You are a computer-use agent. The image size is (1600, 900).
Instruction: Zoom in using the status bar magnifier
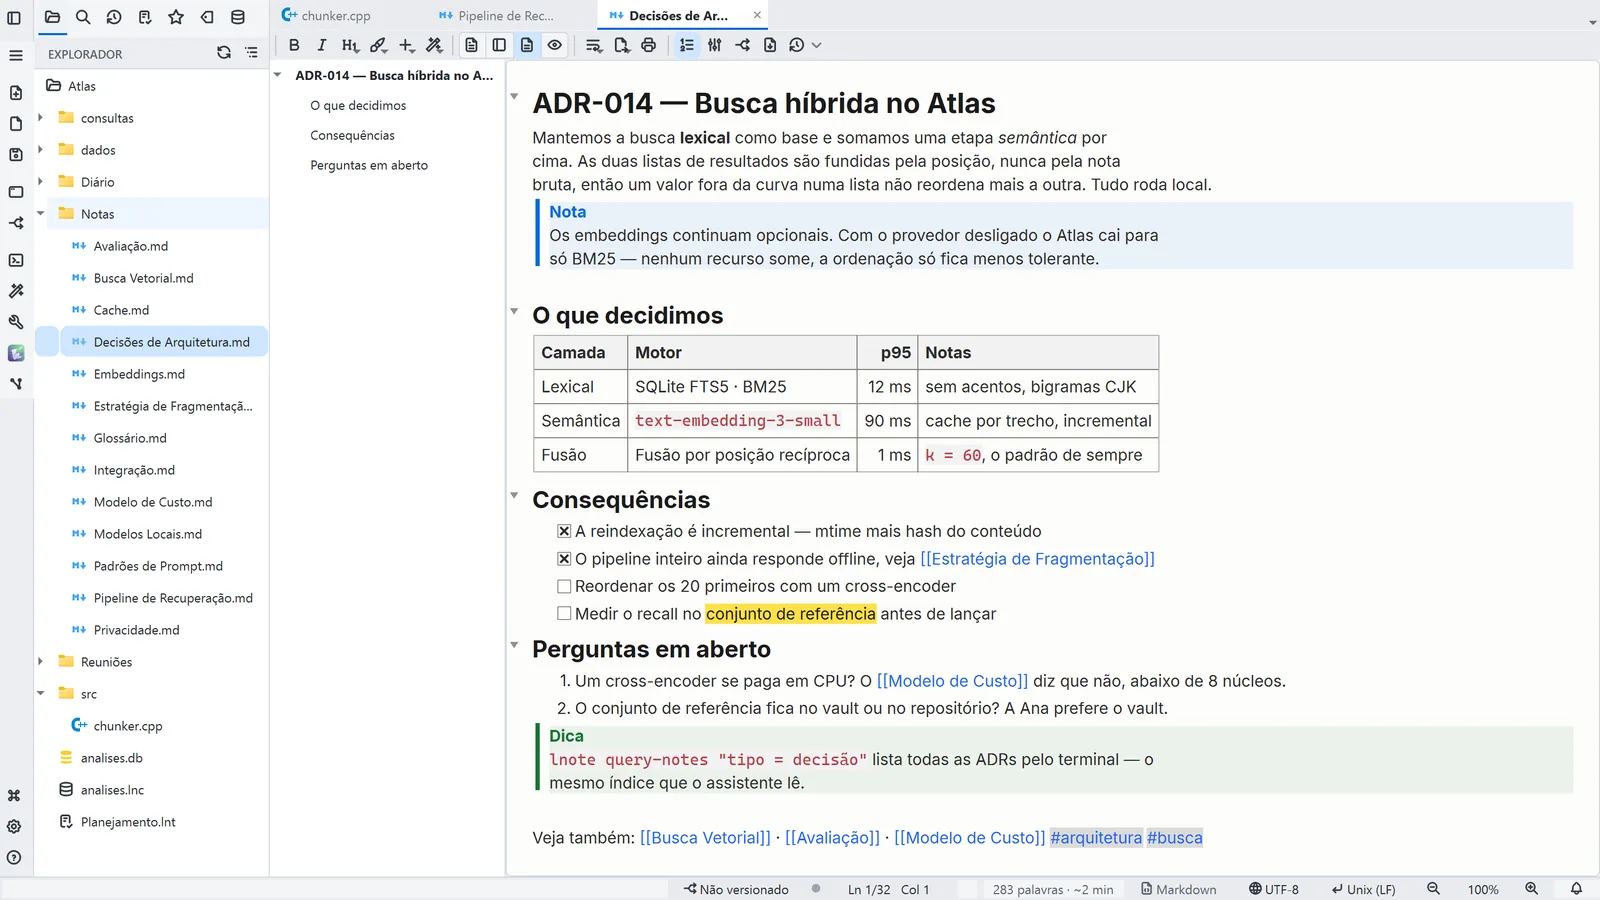coord(1531,889)
